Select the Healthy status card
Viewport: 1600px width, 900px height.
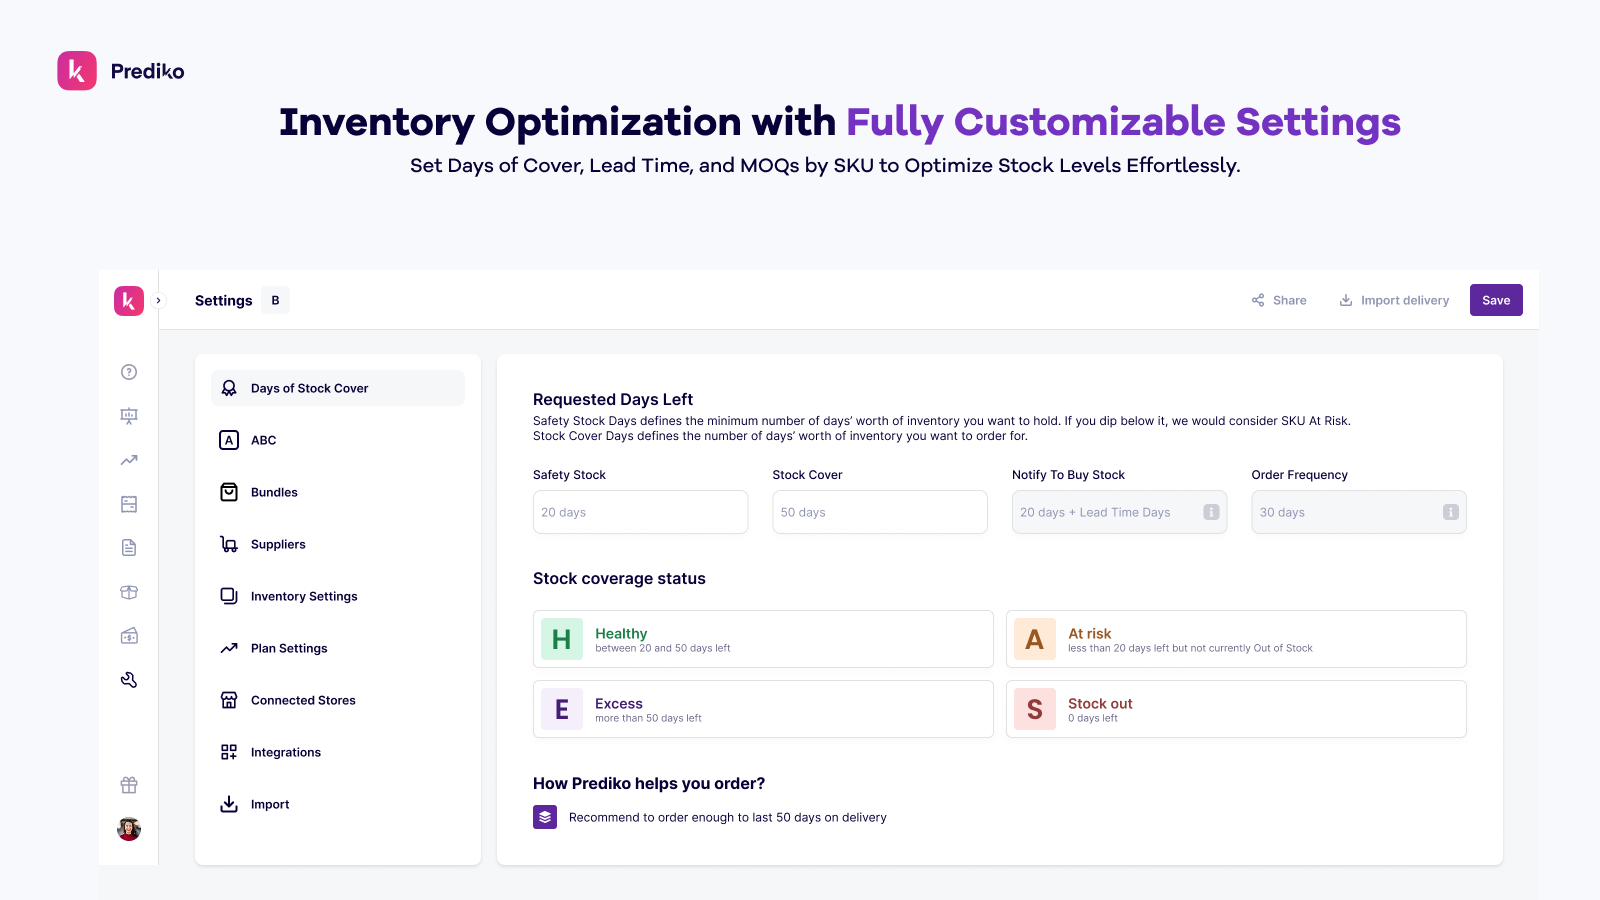763,639
